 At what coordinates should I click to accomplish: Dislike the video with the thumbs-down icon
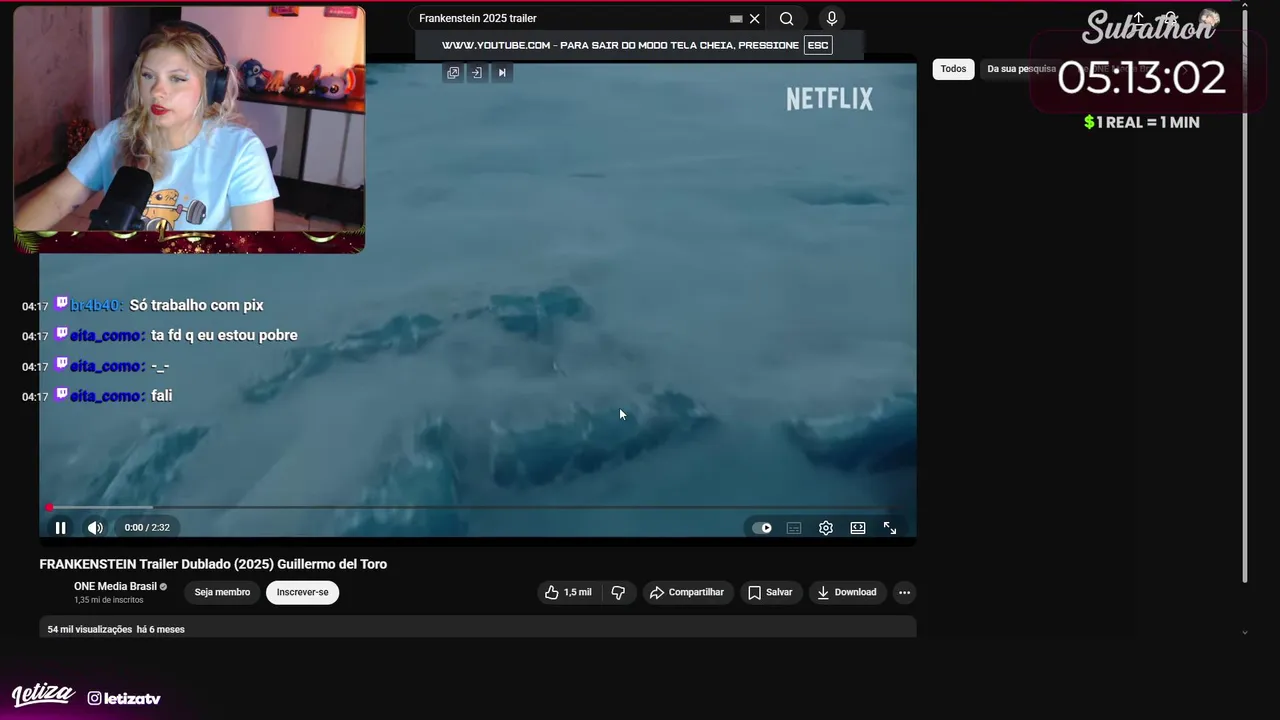[x=618, y=592]
